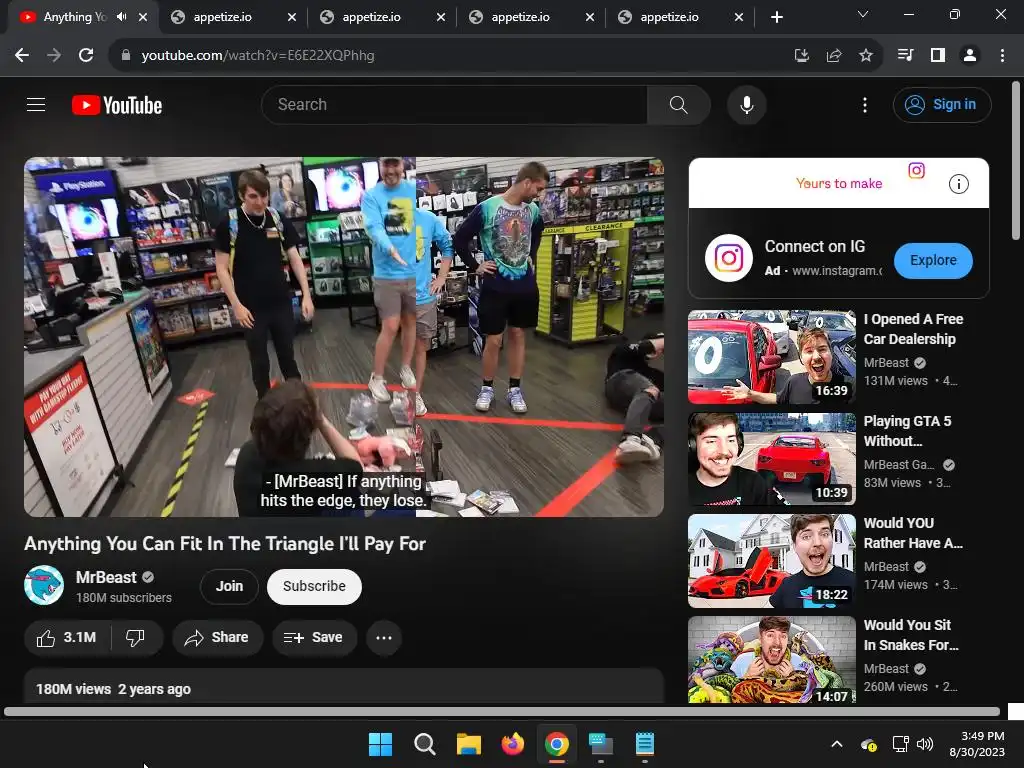Click the search magnifier button
1024x768 pixels.
pyautogui.click(x=679, y=104)
